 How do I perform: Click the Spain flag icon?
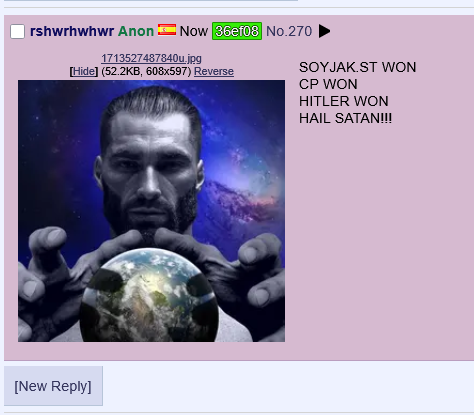167,30
